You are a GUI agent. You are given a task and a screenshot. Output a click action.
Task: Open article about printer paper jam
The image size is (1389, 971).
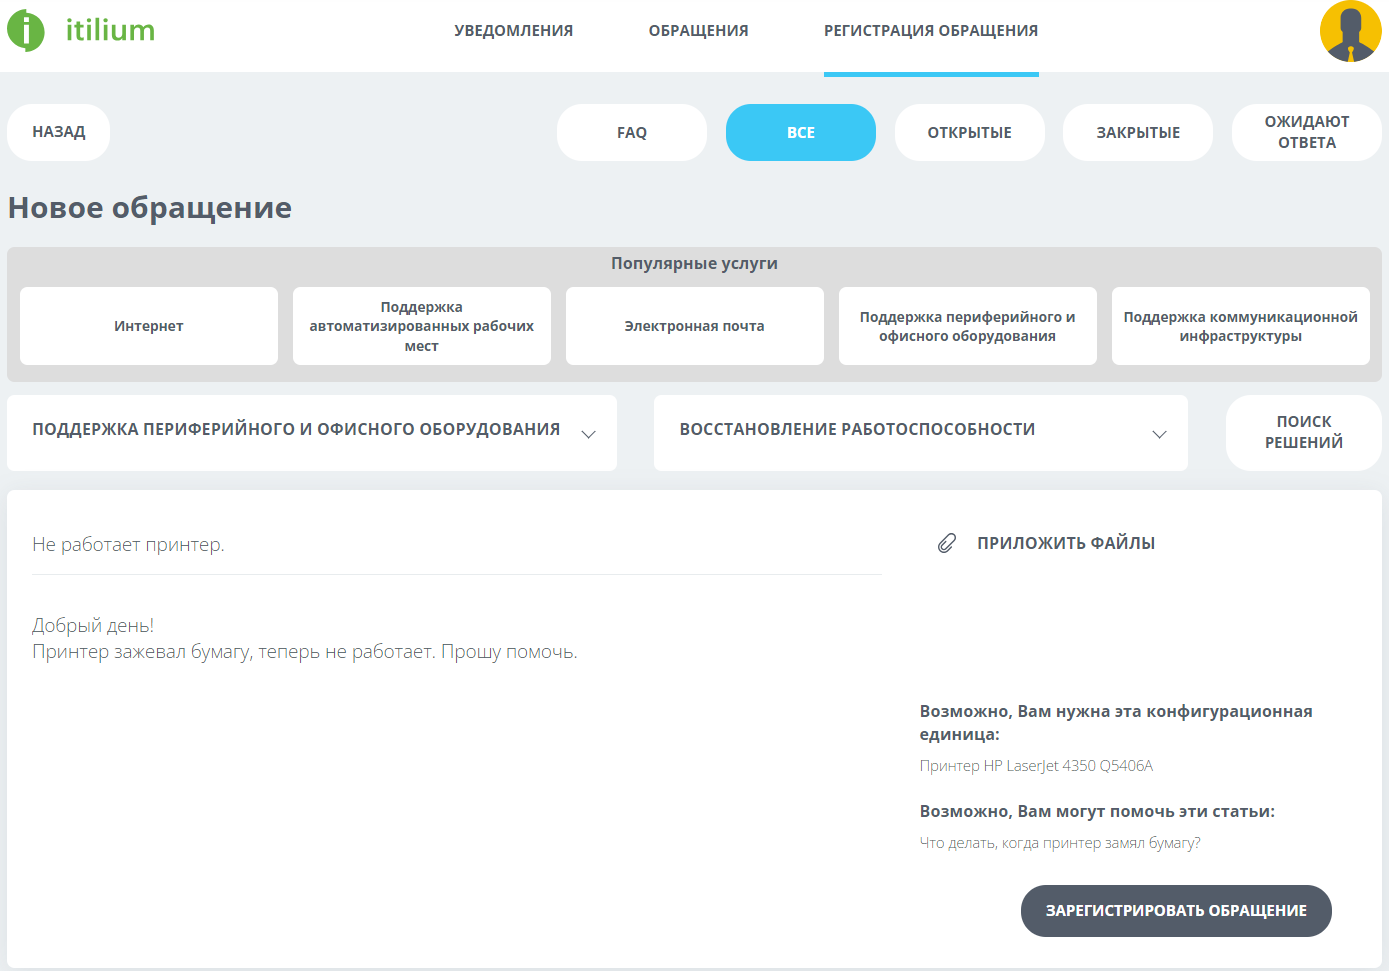tap(1060, 843)
